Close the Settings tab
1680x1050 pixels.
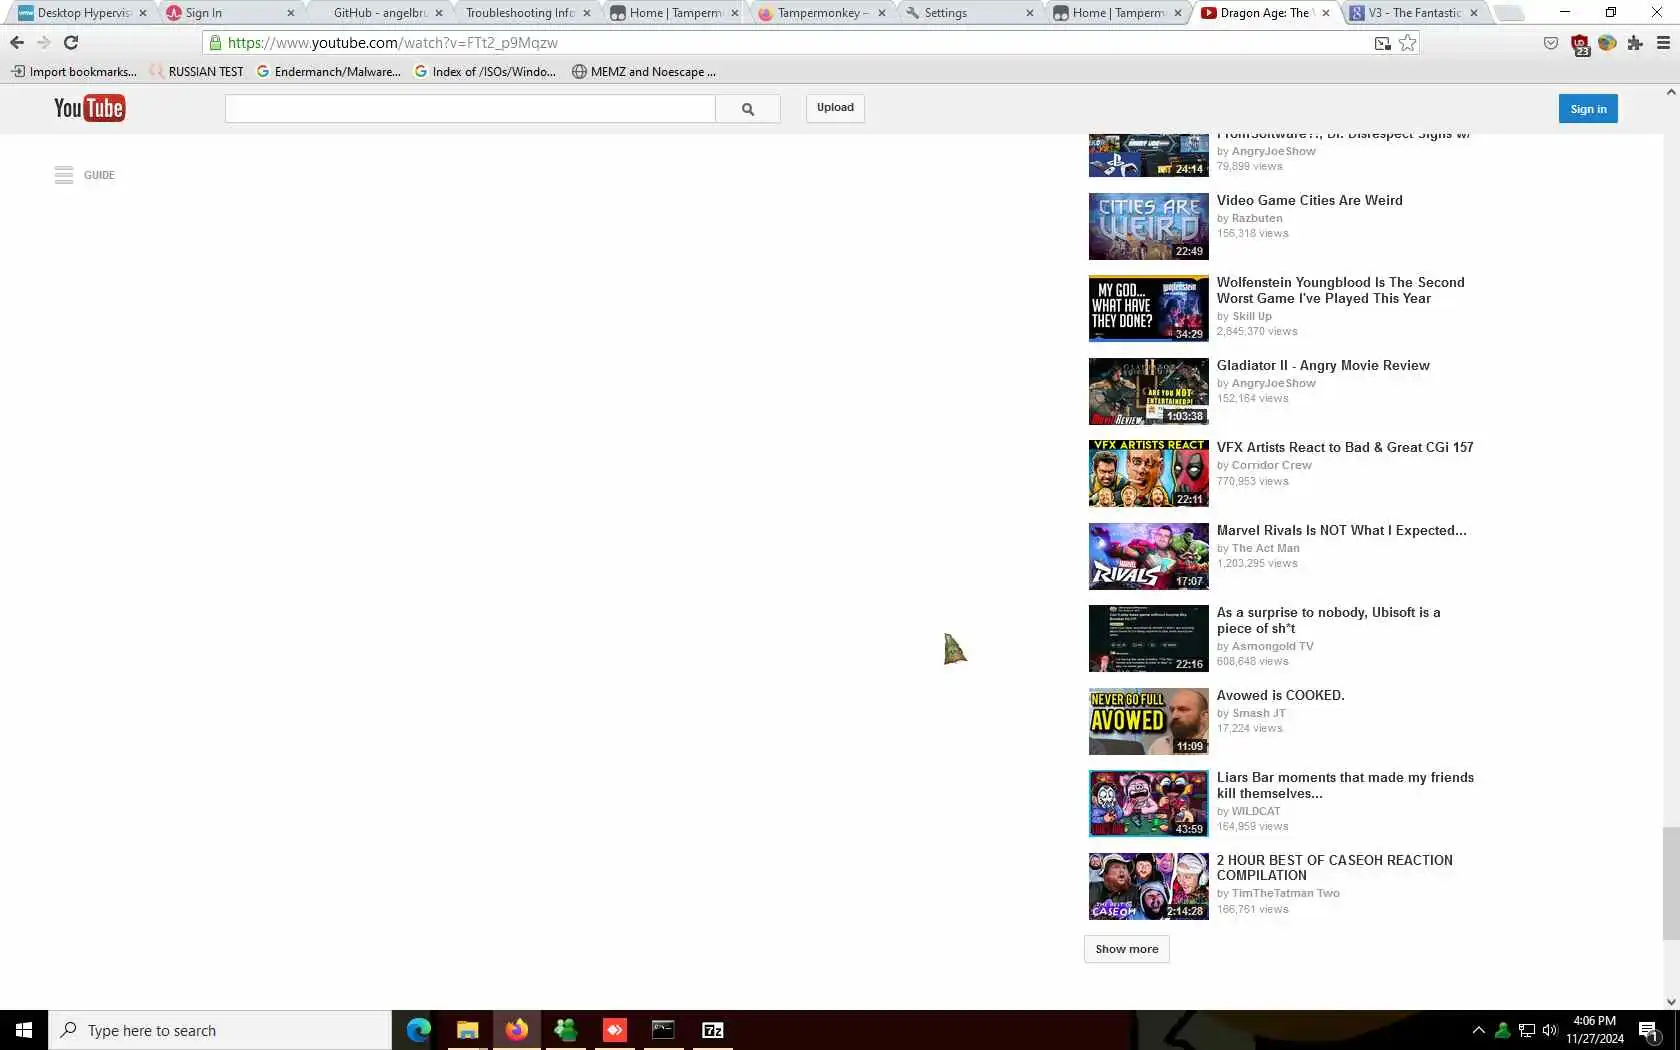(1030, 13)
